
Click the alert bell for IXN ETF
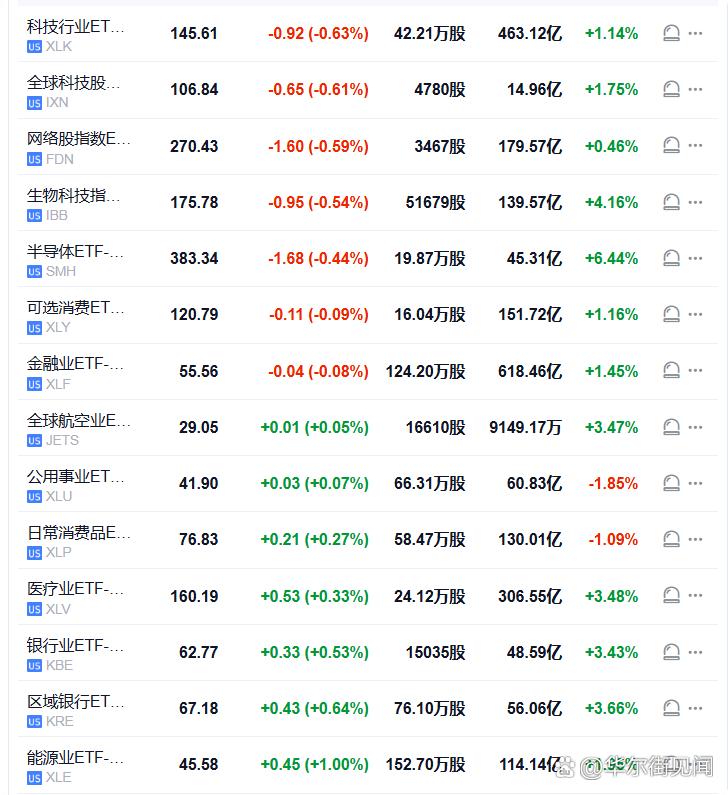point(671,90)
